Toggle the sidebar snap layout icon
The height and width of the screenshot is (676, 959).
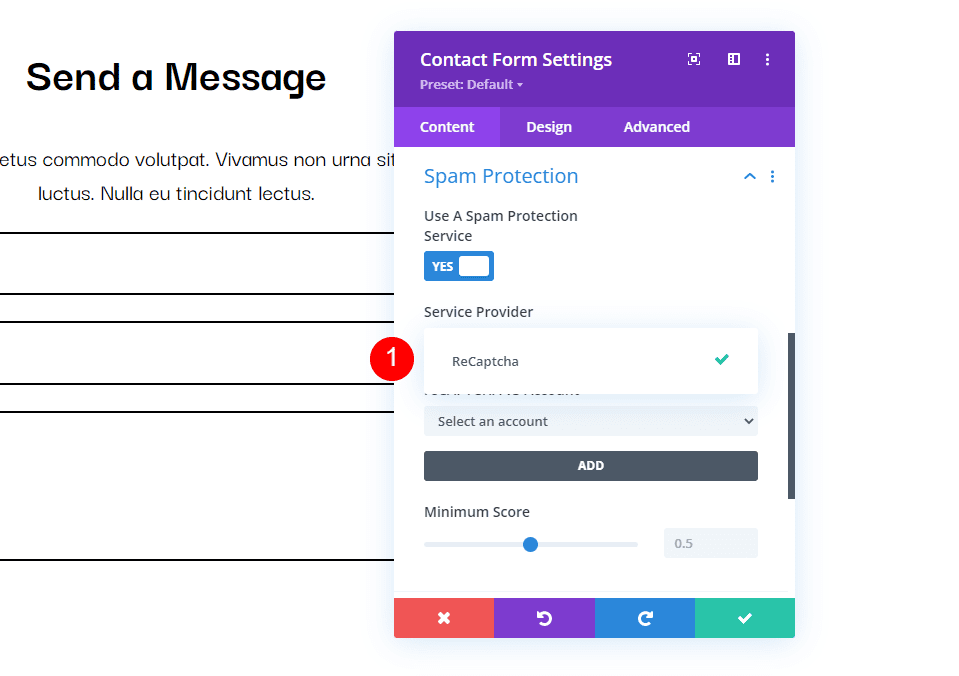click(x=733, y=60)
